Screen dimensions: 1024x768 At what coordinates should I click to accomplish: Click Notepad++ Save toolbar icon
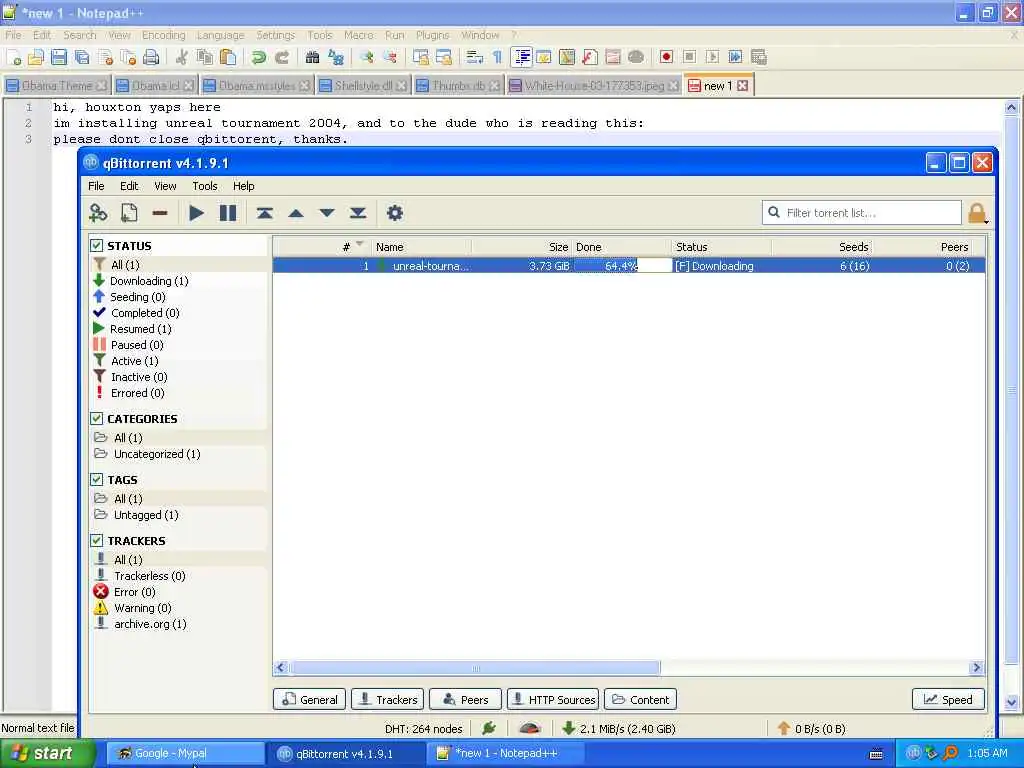tap(59, 57)
